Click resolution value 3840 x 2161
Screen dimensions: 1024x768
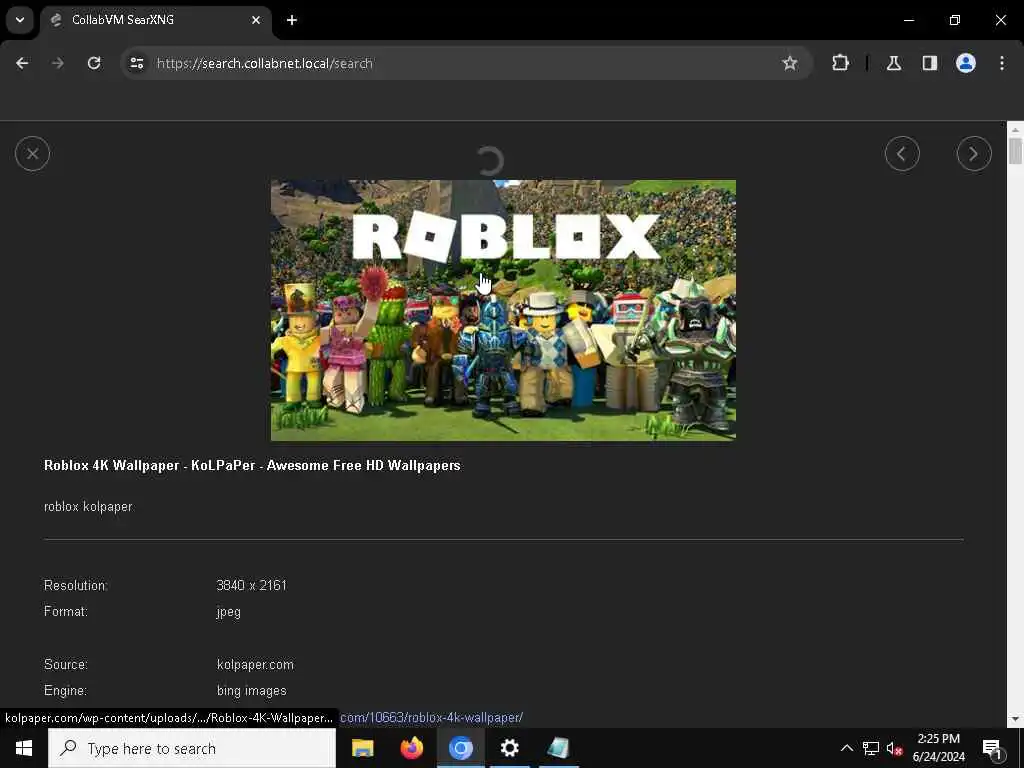click(251, 585)
